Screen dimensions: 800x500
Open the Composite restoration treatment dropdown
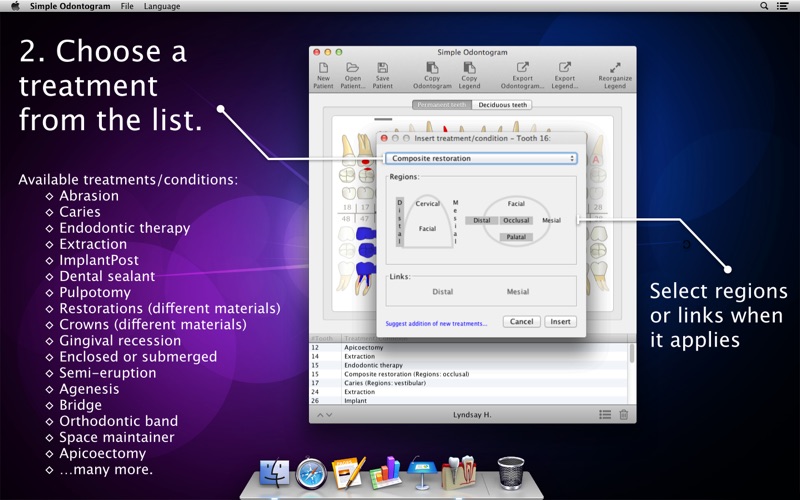pos(481,158)
